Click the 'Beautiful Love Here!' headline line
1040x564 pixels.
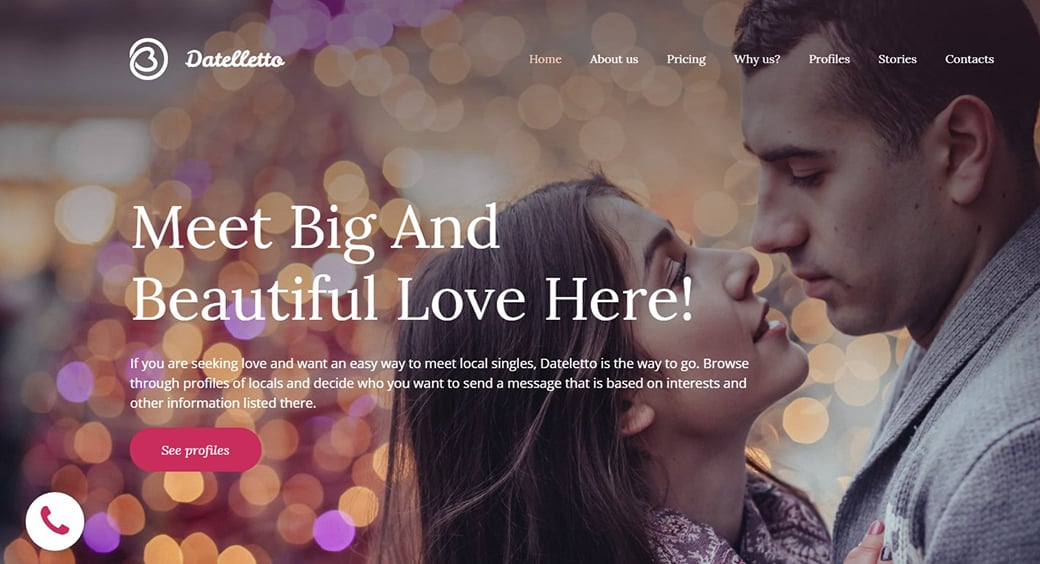click(x=413, y=299)
